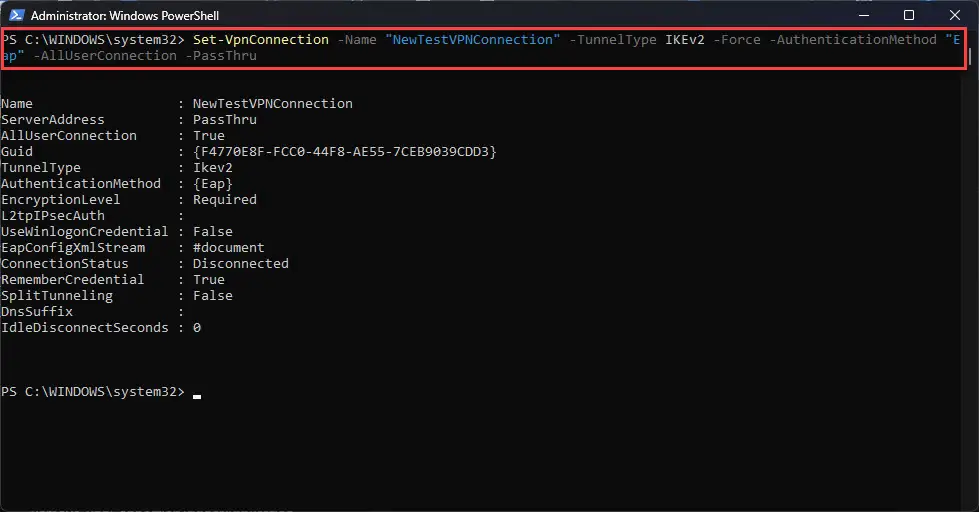979x512 pixels.
Task: Minimize the PowerShell window
Action: pos(864,15)
